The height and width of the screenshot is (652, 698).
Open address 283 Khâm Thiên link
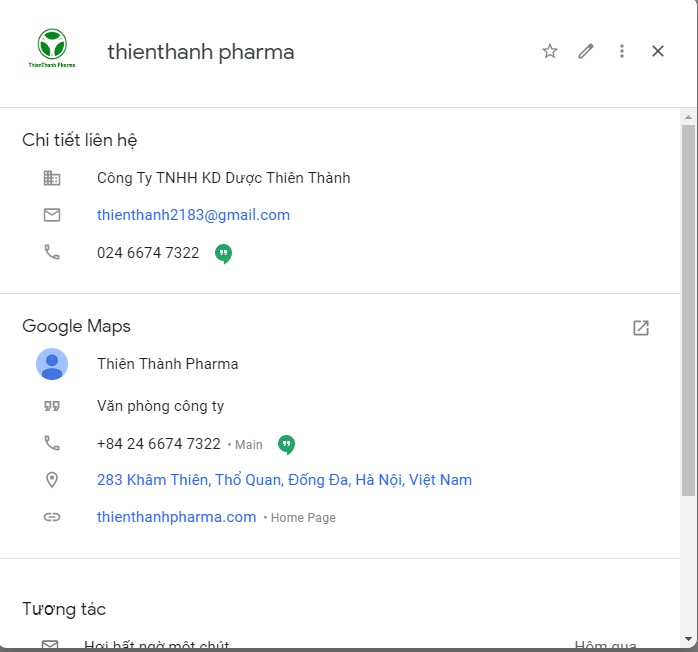284,480
